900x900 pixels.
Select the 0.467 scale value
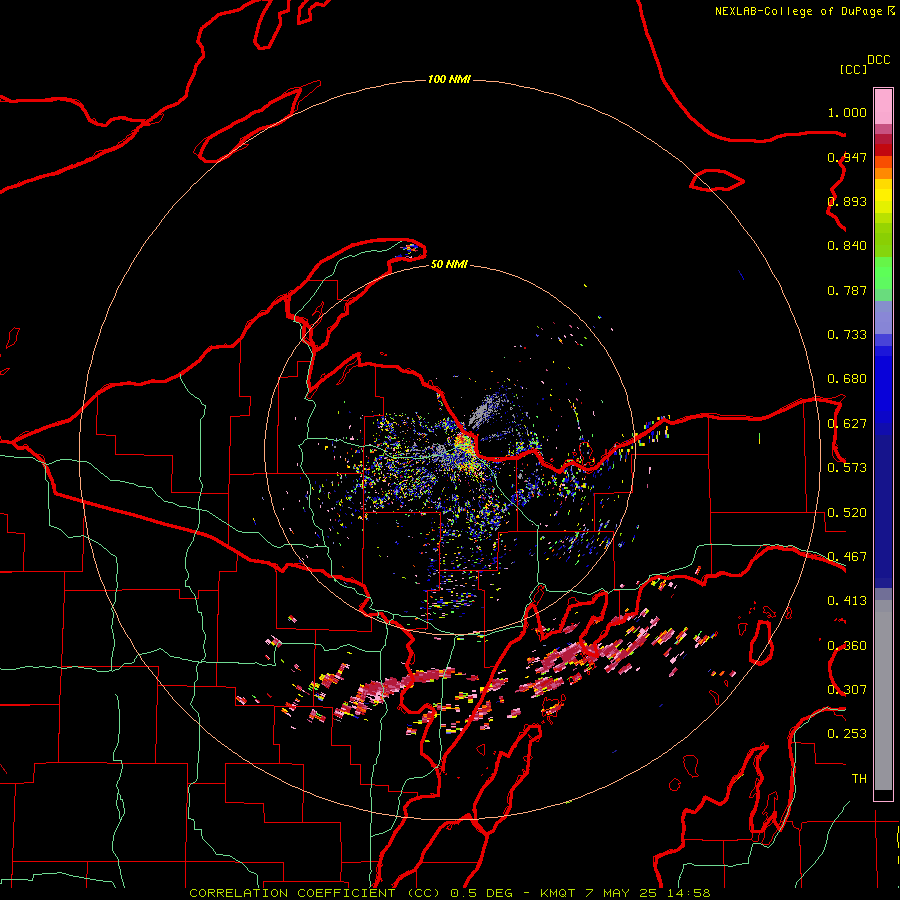pos(847,557)
